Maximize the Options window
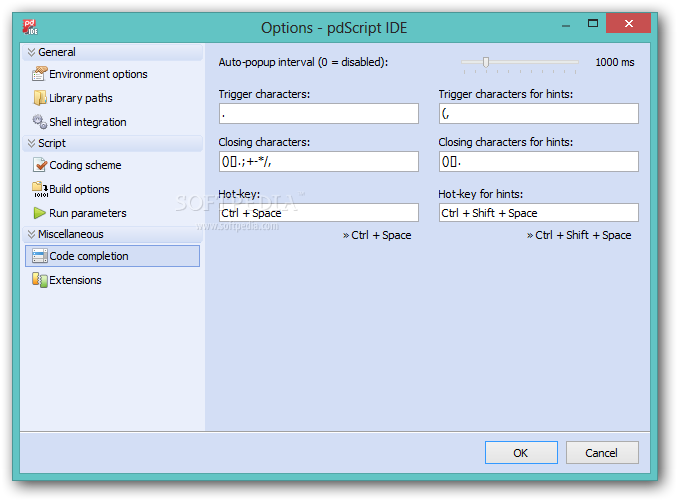 click(x=593, y=24)
